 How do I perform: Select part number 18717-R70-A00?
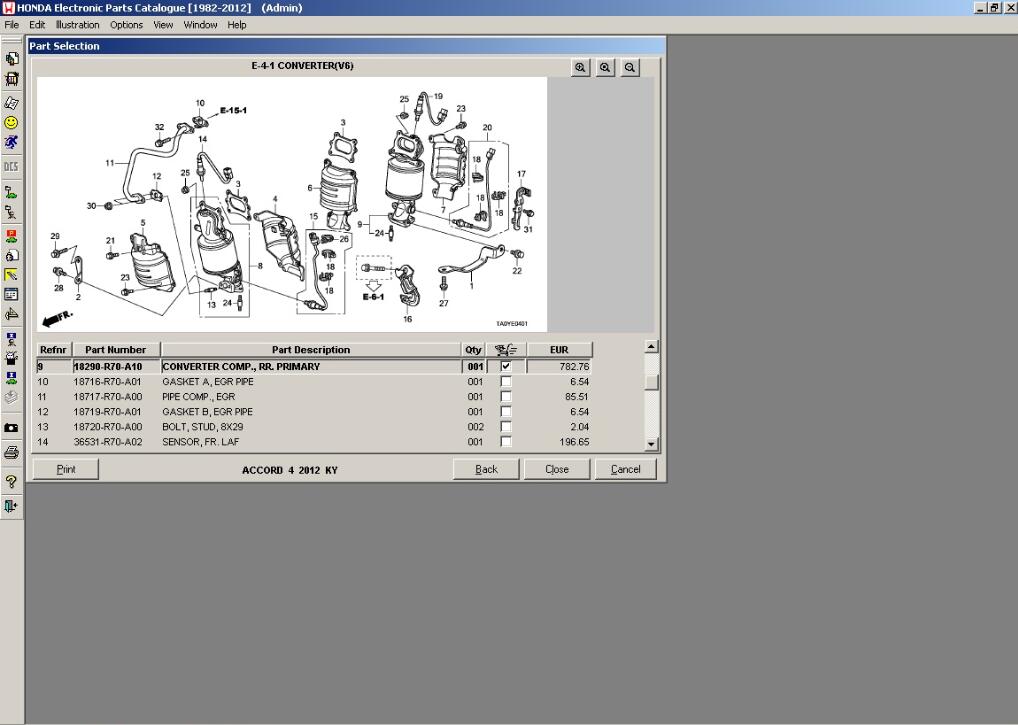(x=107, y=397)
